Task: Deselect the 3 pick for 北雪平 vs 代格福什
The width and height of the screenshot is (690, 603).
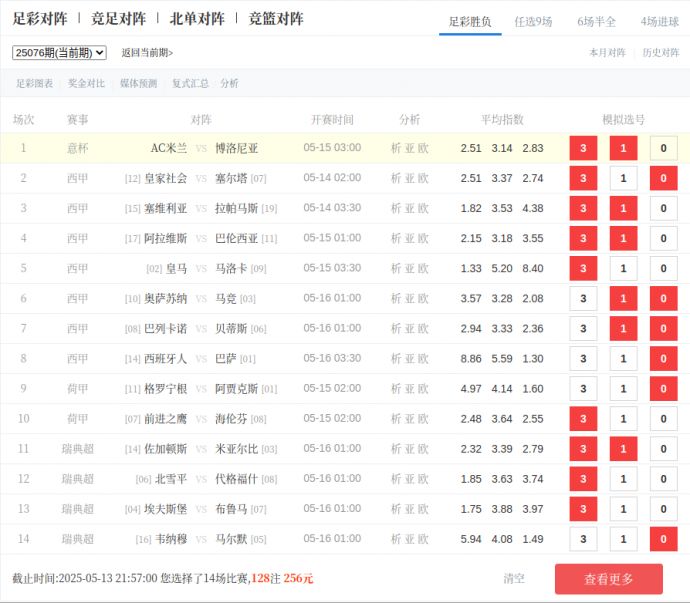Action: point(583,479)
